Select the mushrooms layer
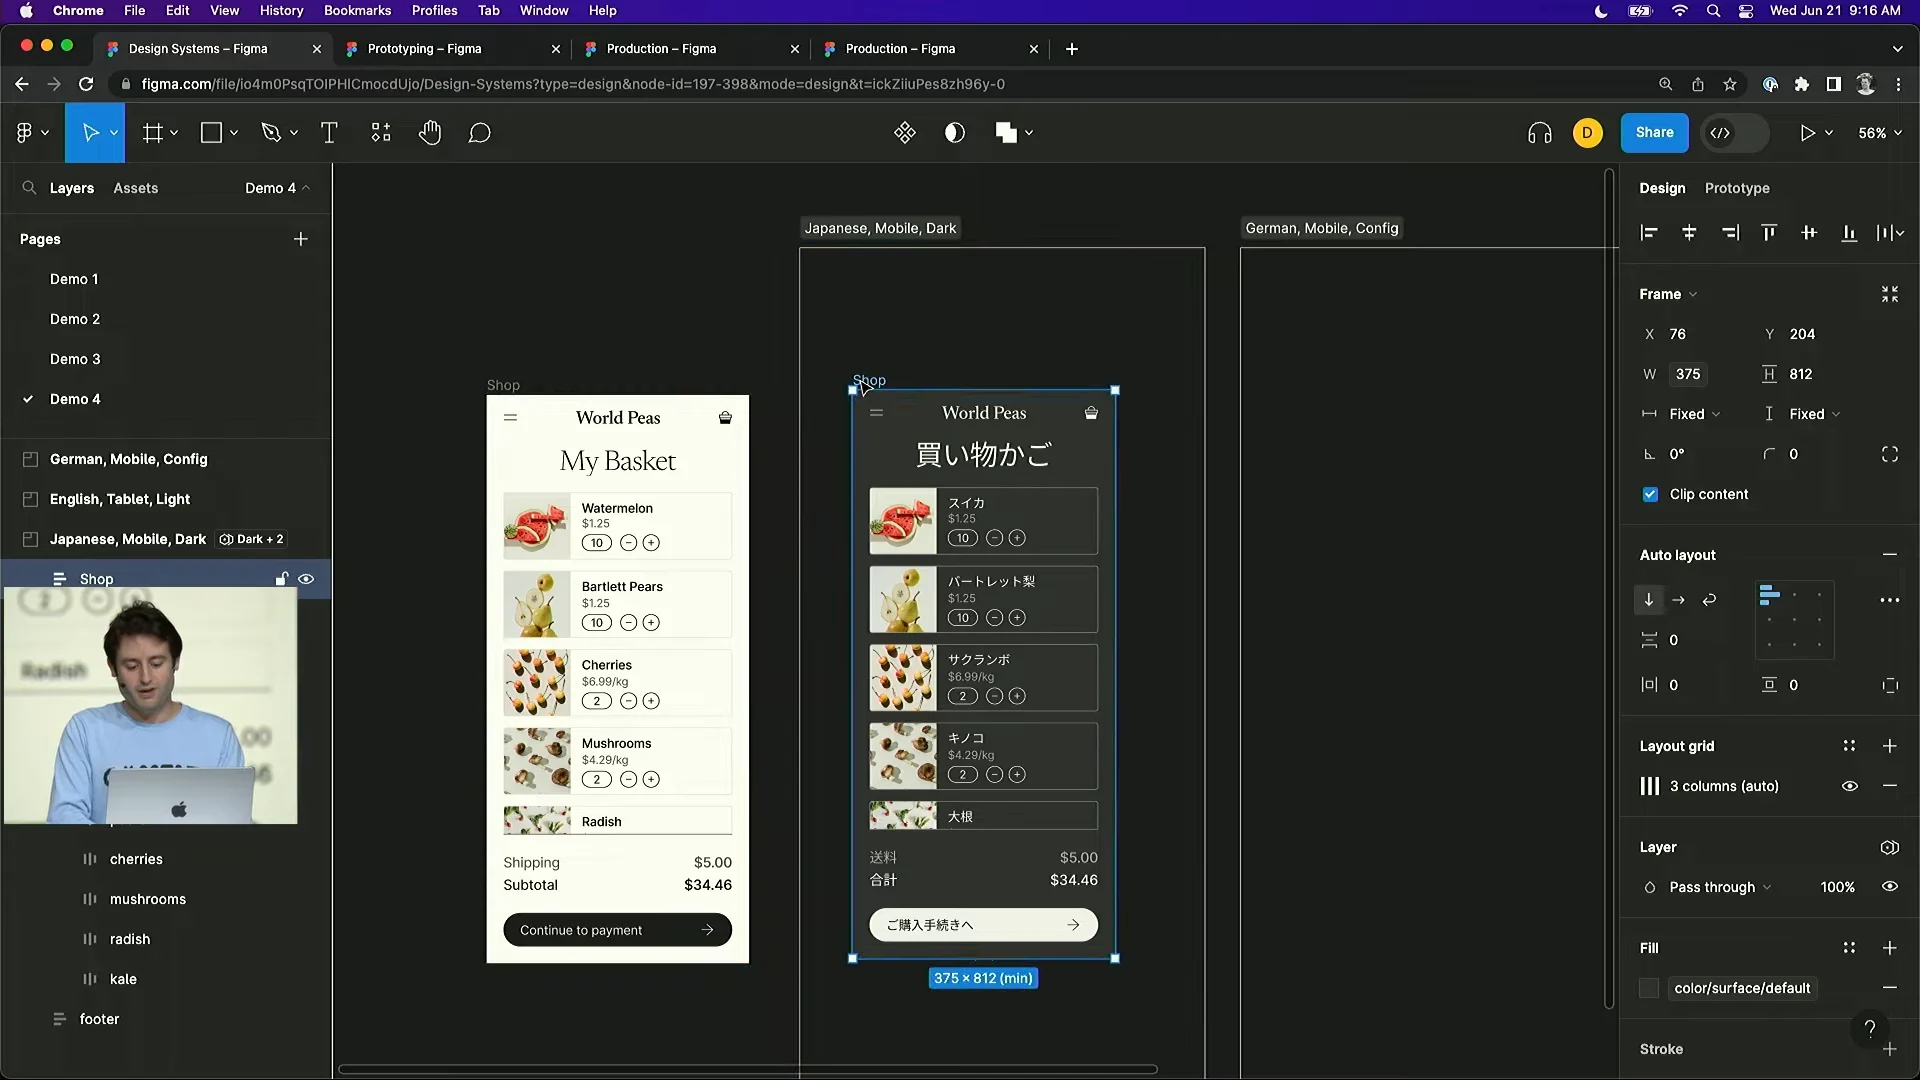This screenshot has width=1920, height=1080. click(148, 899)
